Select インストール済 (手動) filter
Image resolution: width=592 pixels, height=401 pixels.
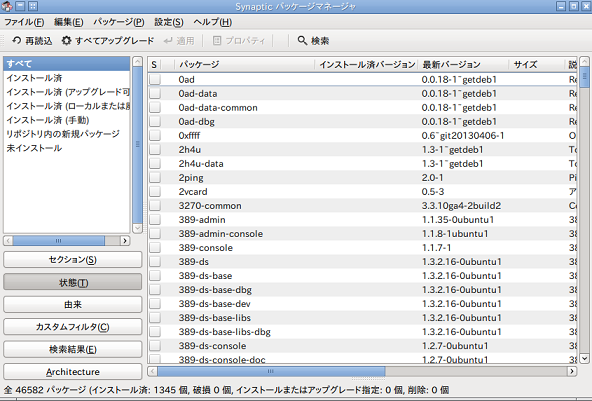66,120
